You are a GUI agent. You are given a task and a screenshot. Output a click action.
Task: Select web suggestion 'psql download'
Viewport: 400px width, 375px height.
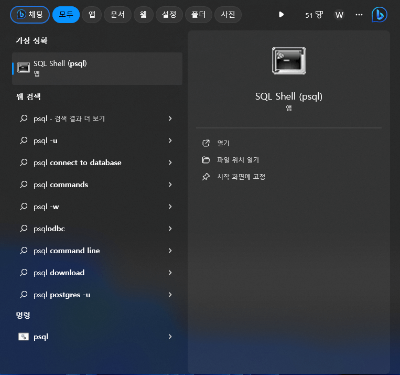(x=97, y=273)
